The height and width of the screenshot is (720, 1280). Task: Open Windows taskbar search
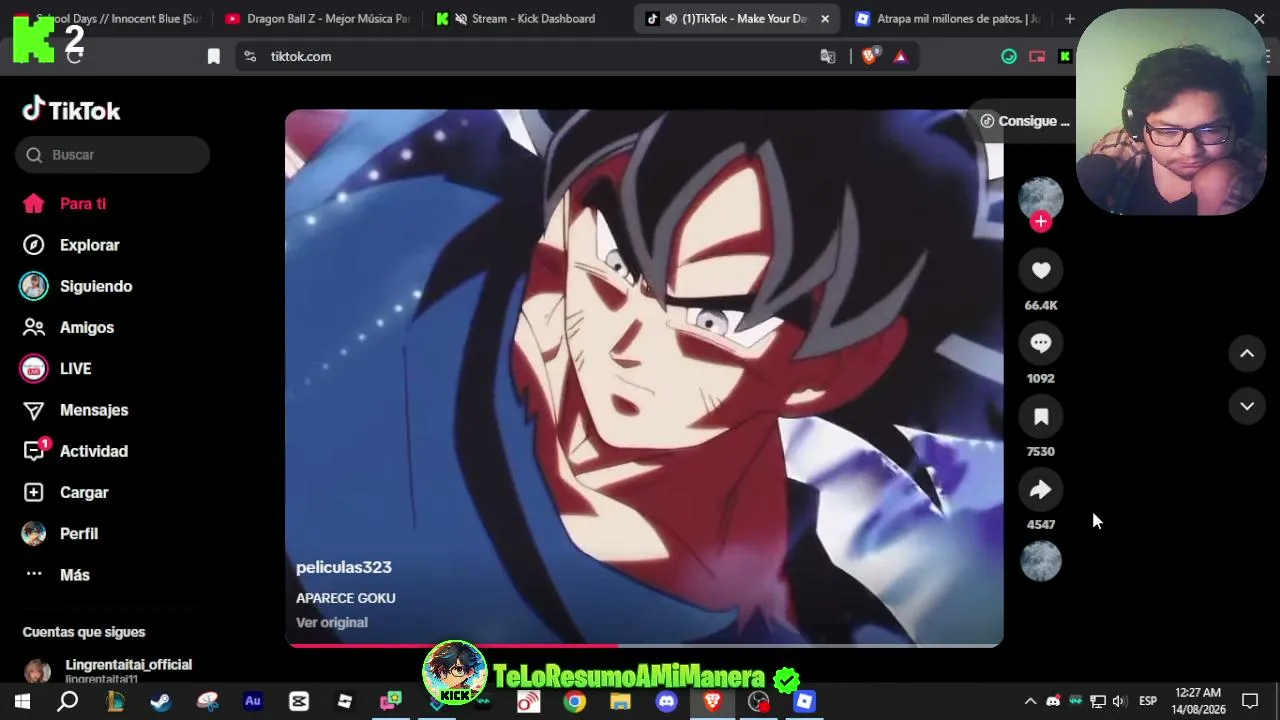[x=67, y=701]
